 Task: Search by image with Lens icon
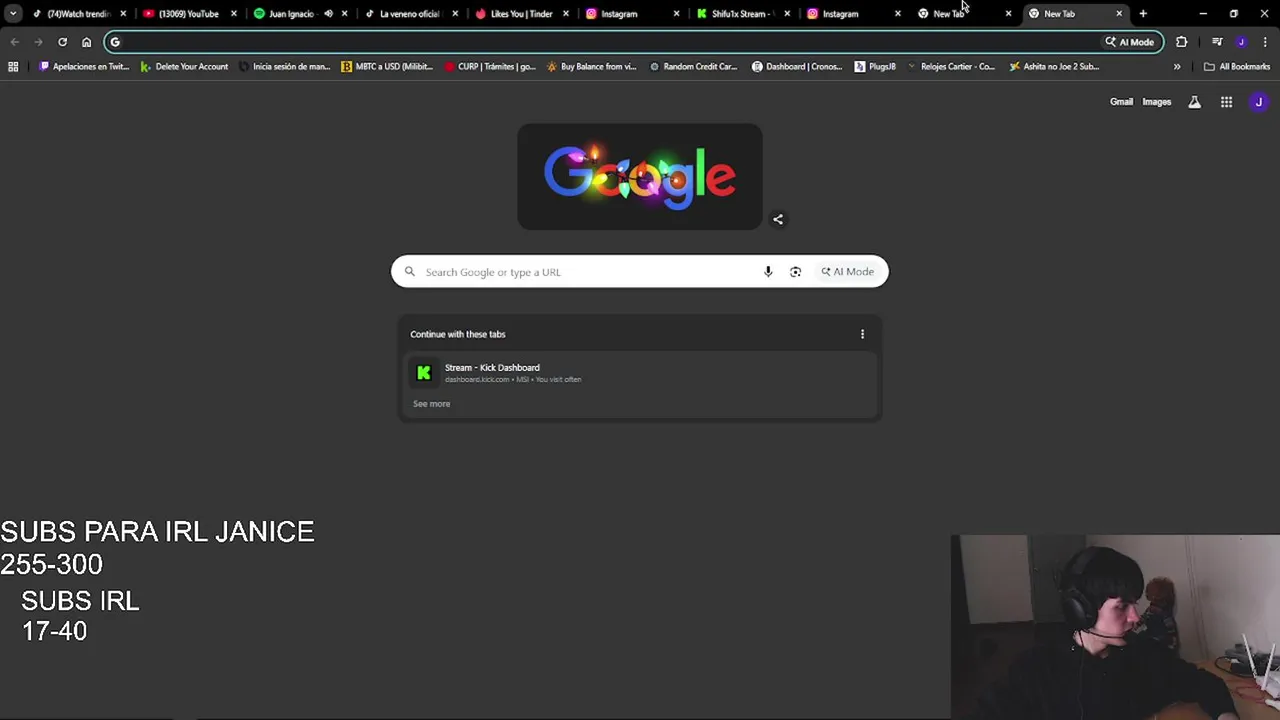coord(795,272)
